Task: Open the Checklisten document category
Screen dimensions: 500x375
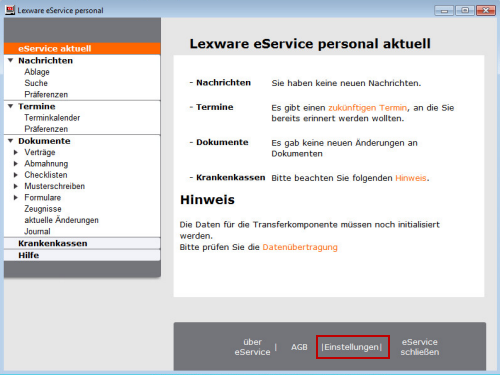Action: coord(46,175)
